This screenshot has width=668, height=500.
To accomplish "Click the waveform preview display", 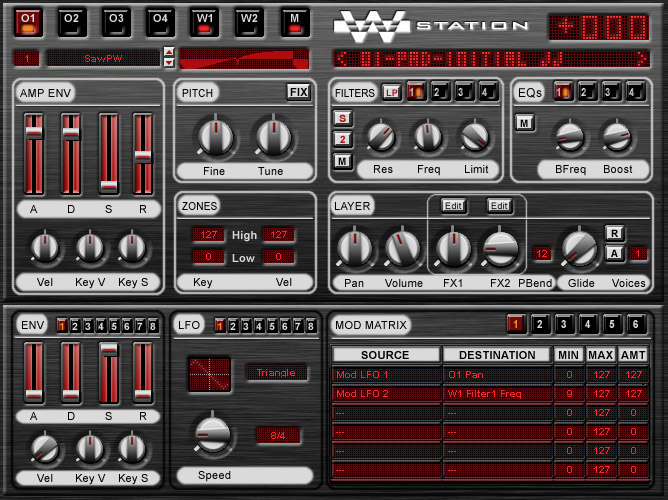I will 245,58.
